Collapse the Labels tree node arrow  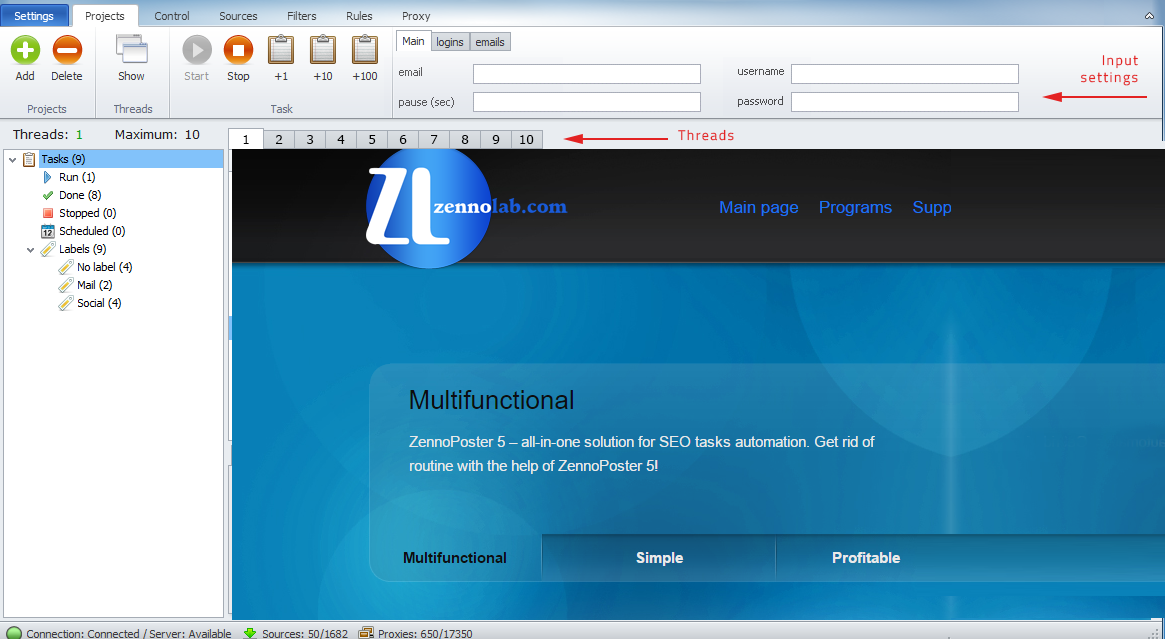coord(30,250)
